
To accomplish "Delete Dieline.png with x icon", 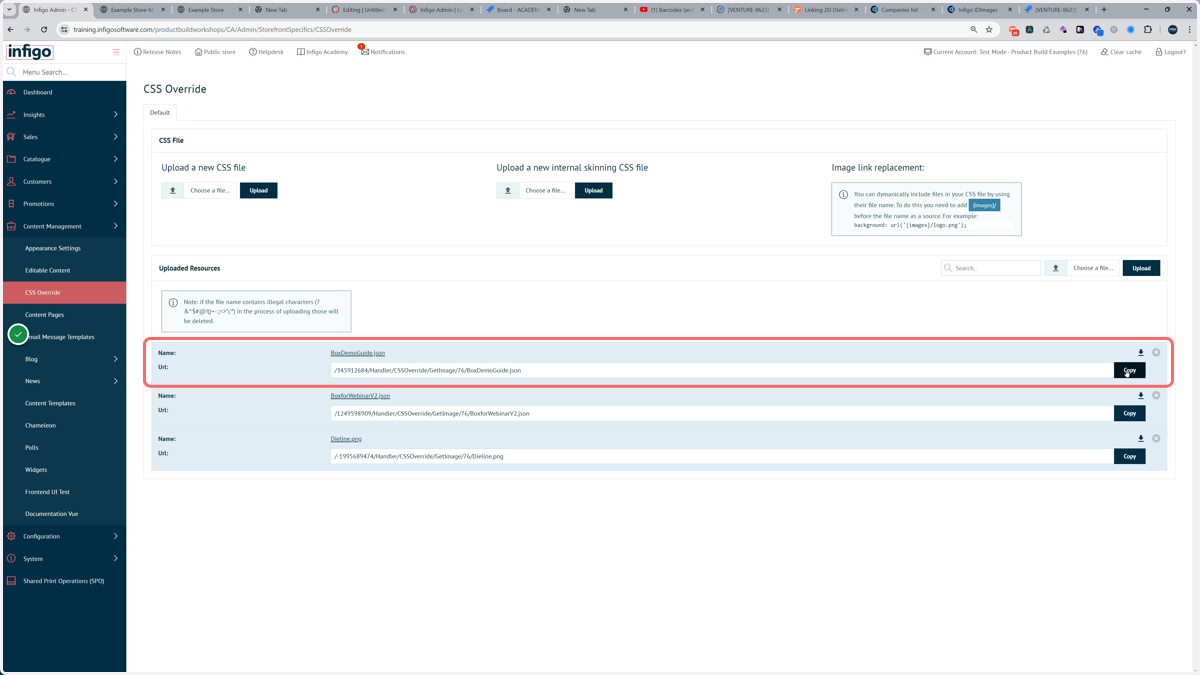I will tap(1156, 439).
